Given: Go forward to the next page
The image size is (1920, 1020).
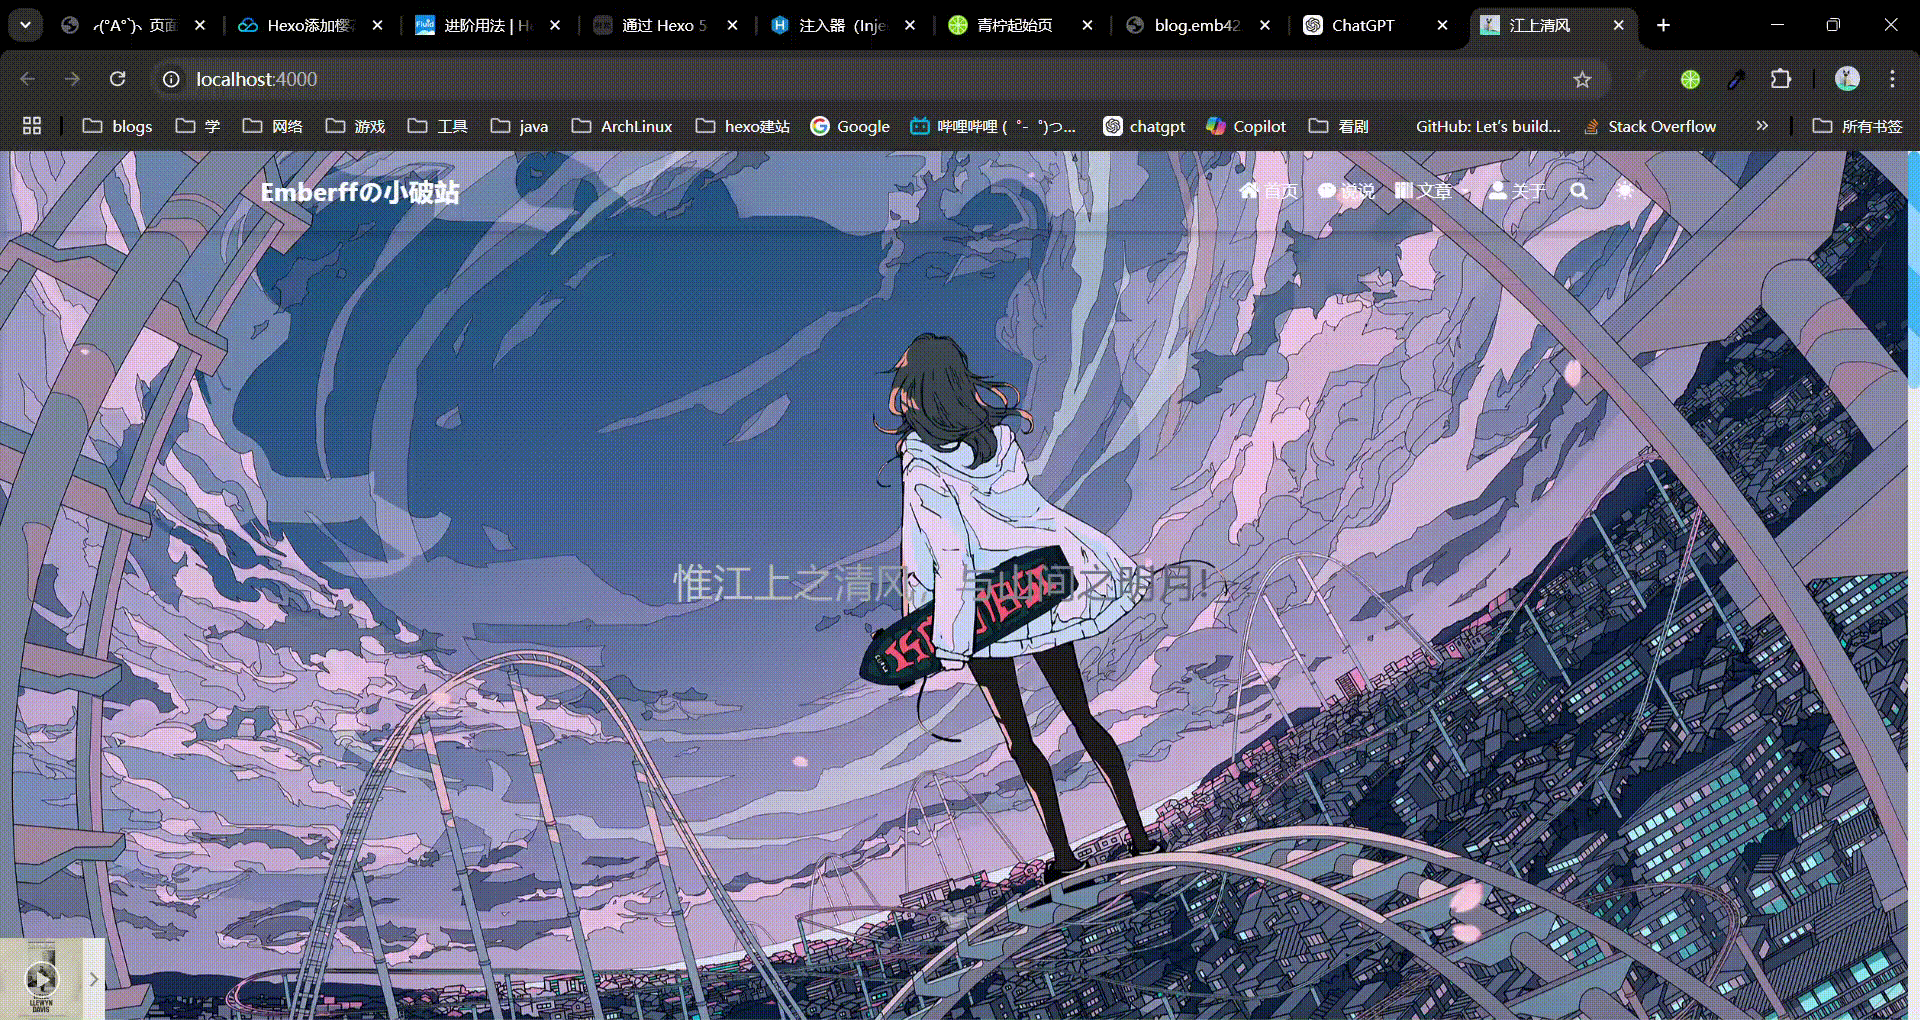Looking at the screenshot, I should [72, 79].
